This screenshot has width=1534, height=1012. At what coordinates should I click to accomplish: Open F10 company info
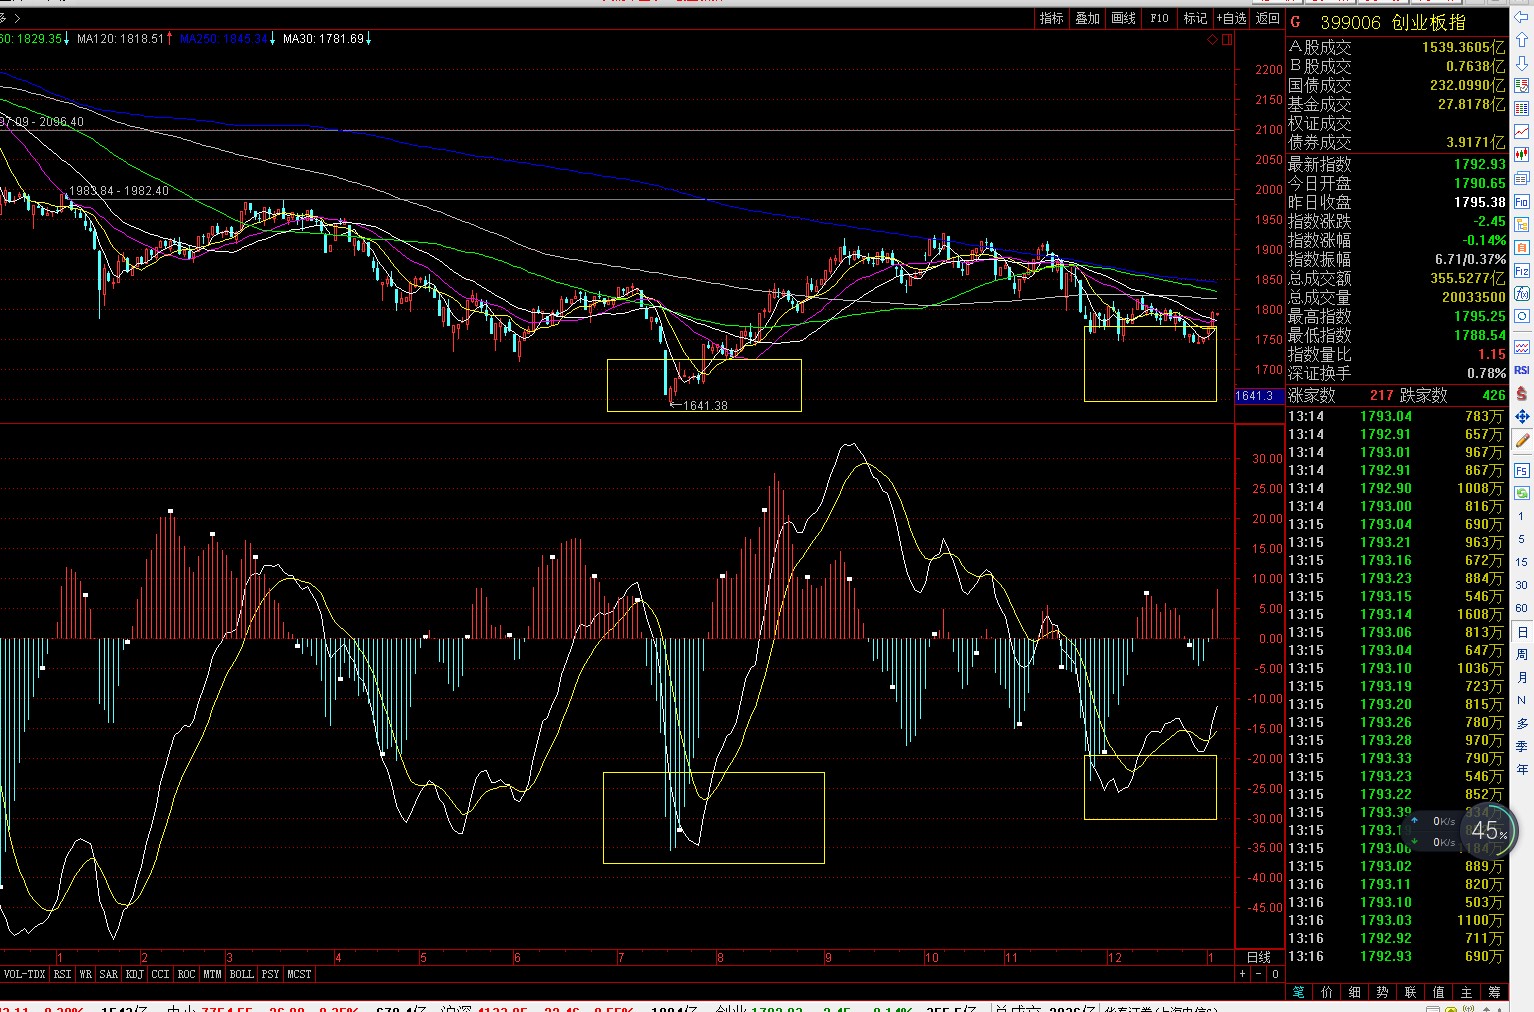[x=1159, y=18]
